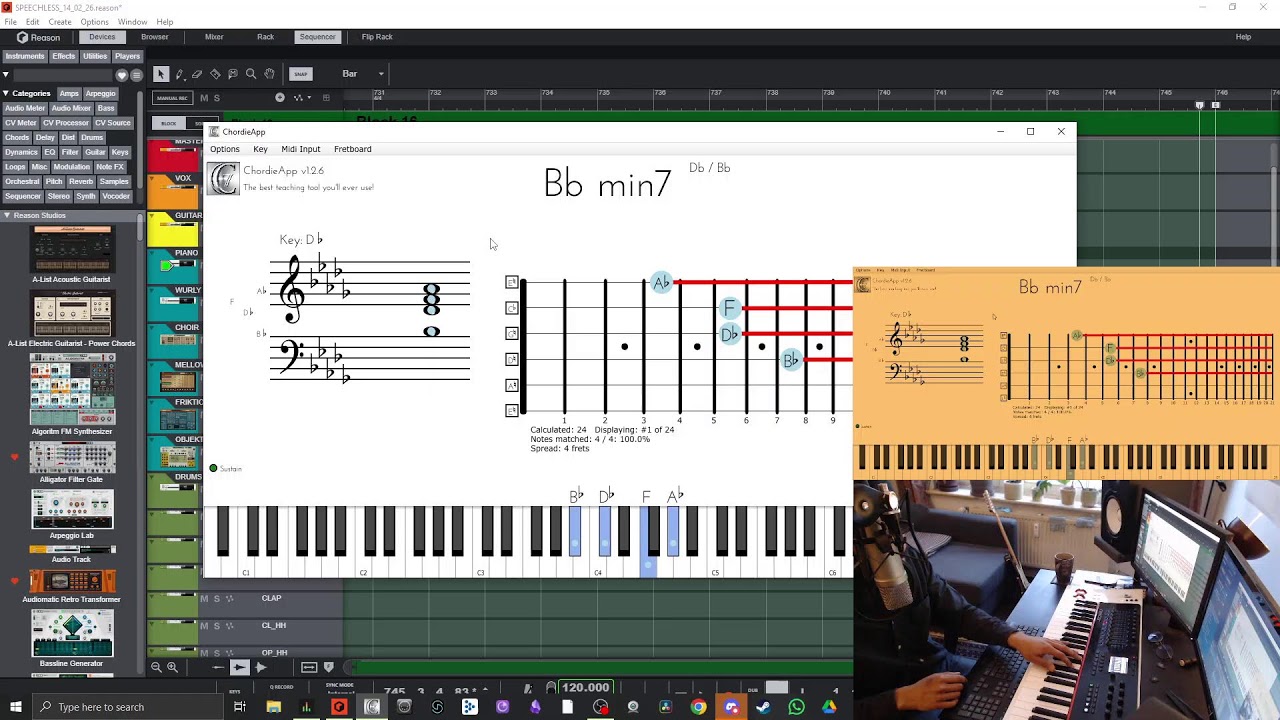Solo the CL_HH track

click(216, 626)
